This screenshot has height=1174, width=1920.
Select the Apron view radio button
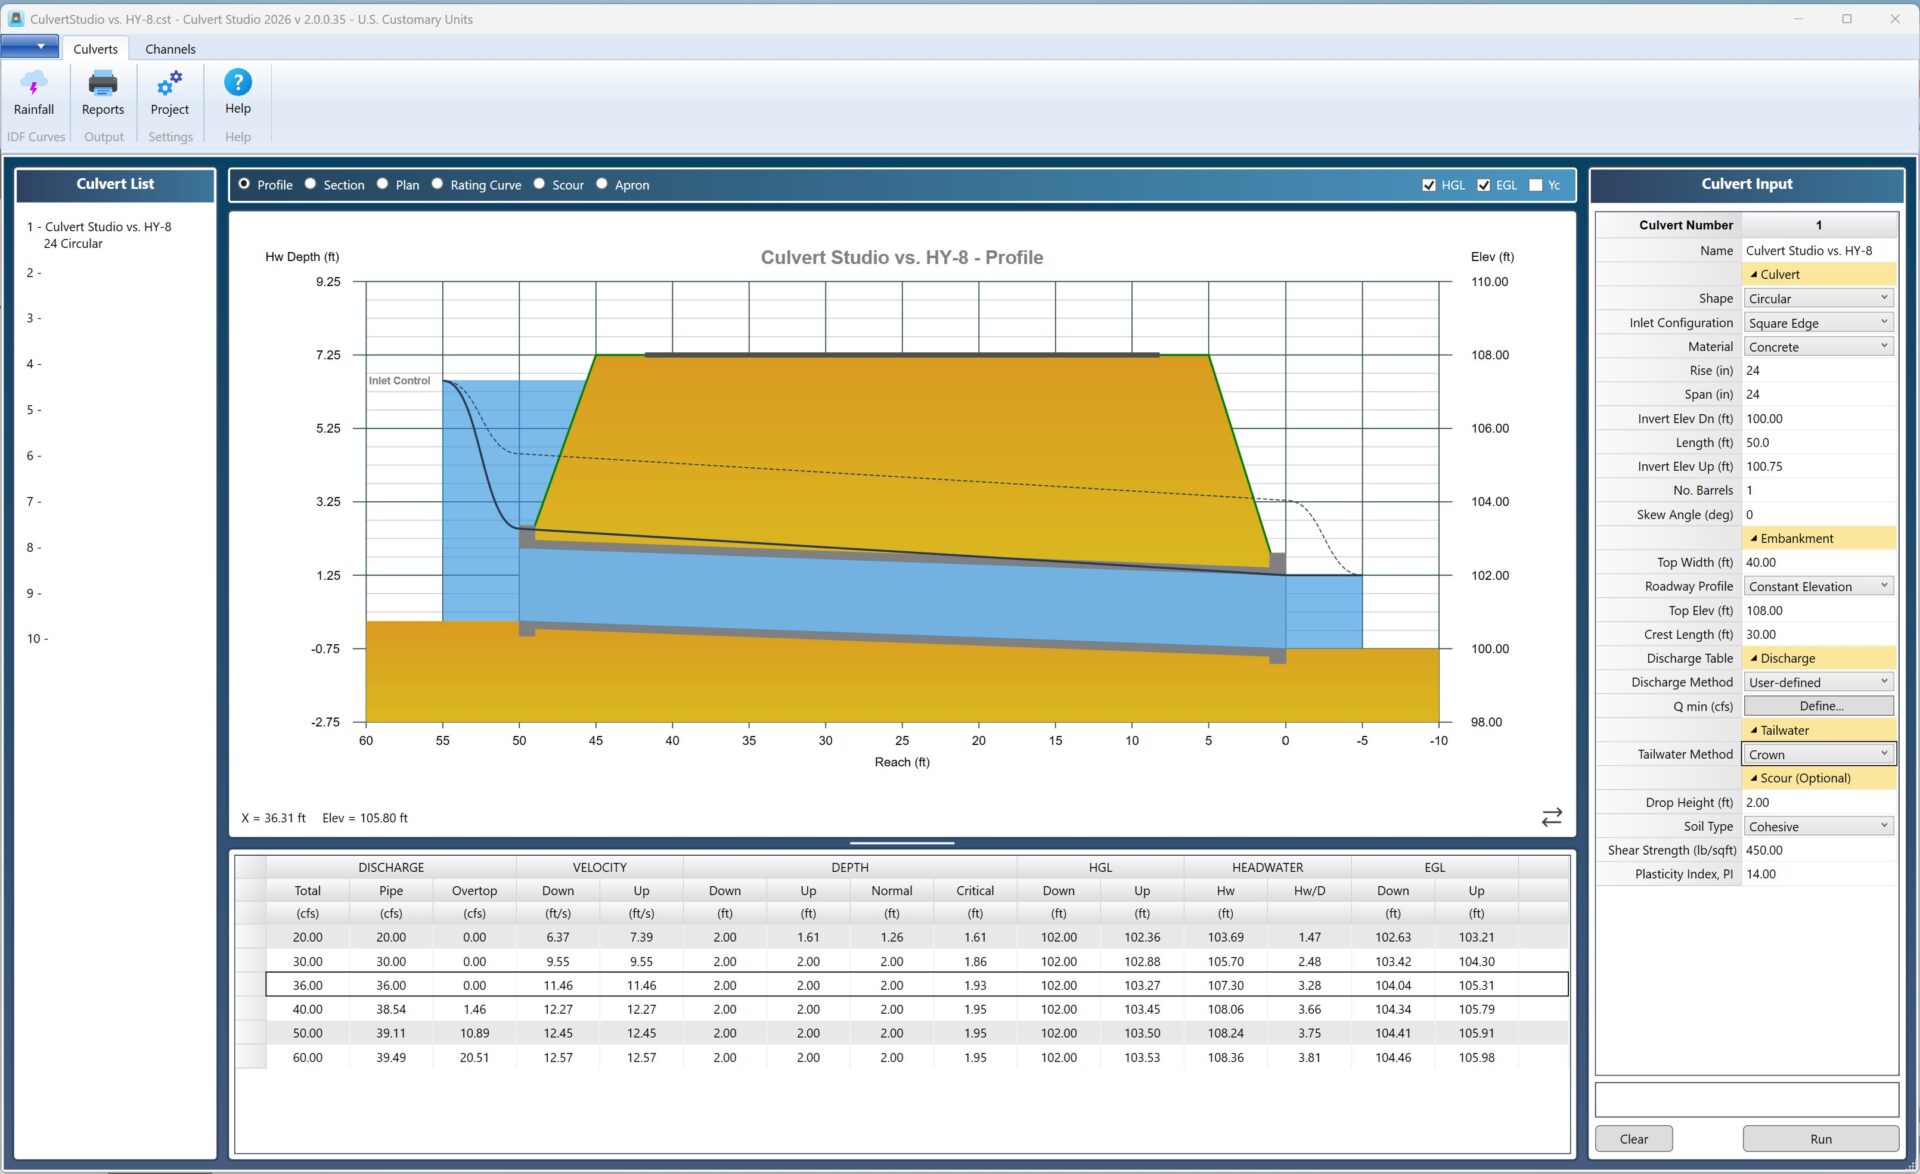pos(602,184)
